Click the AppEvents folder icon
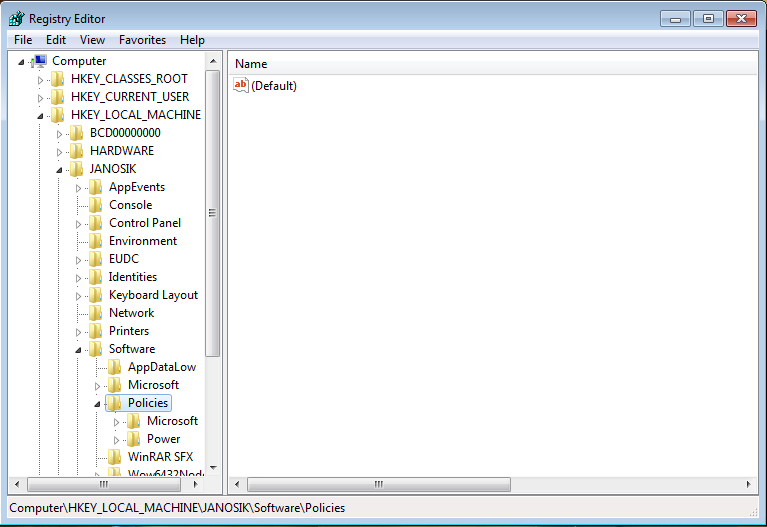Screen dimensions: 767x527 (x=96, y=187)
